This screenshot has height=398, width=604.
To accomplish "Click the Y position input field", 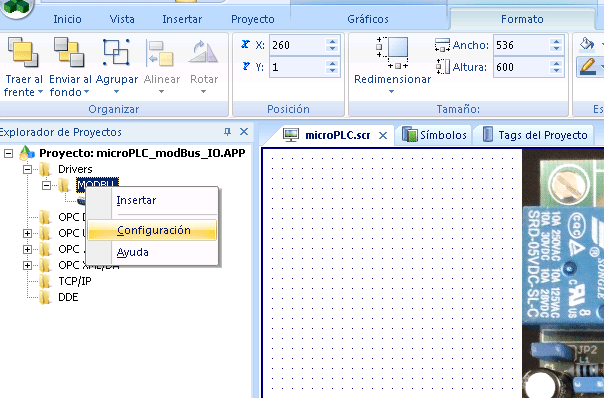I will coord(297,67).
